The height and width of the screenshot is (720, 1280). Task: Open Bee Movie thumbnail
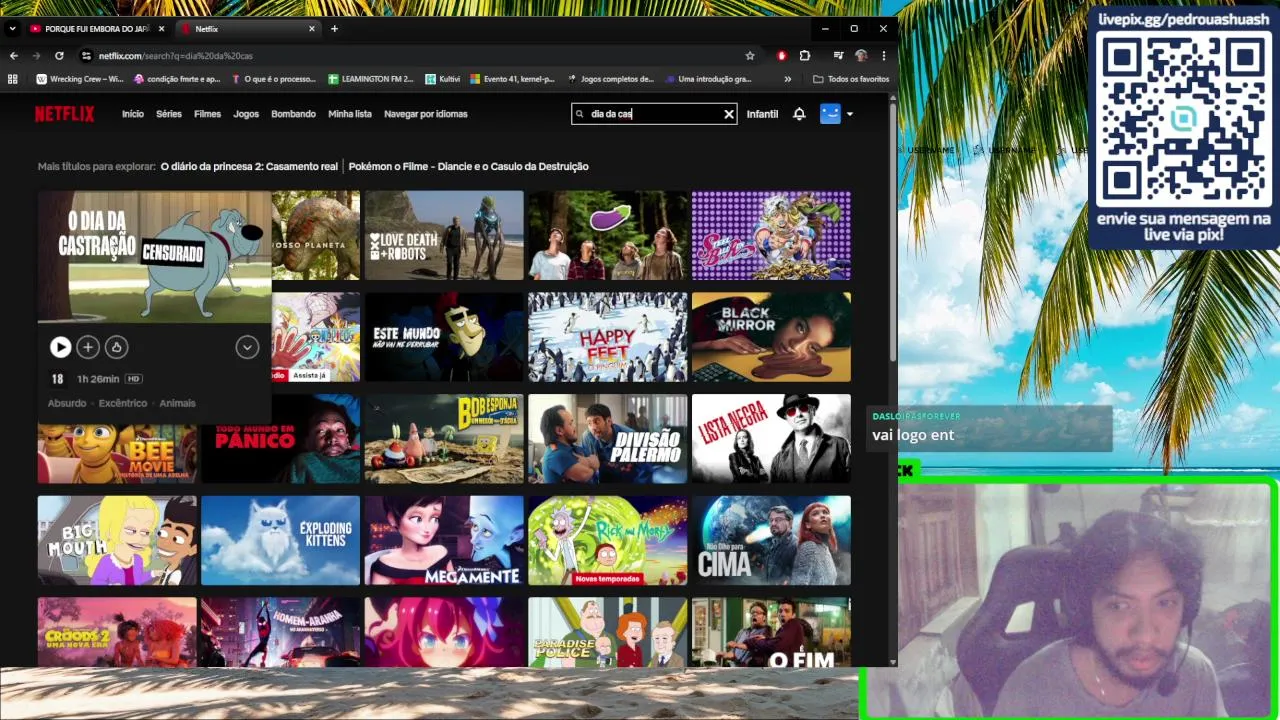point(117,452)
